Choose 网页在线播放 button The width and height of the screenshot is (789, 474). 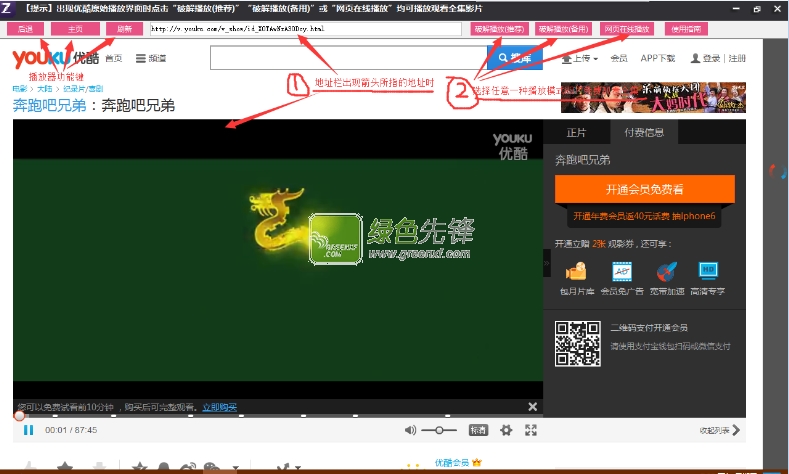click(627, 29)
